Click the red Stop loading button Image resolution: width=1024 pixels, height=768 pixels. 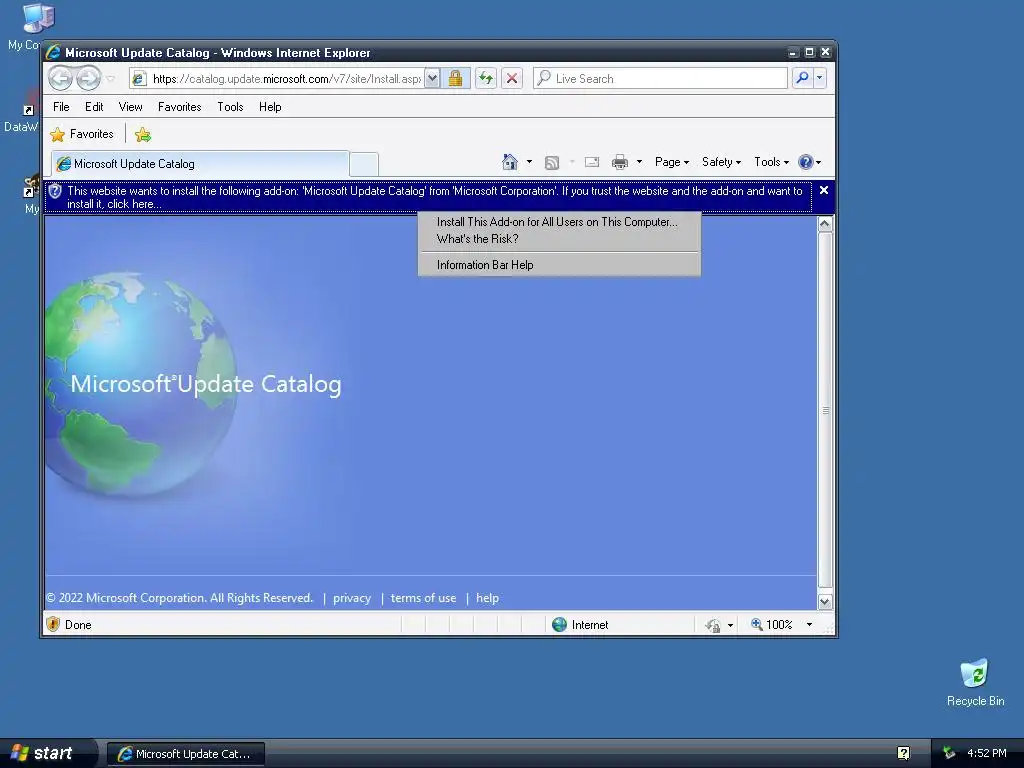pyautogui.click(x=512, y=78)
